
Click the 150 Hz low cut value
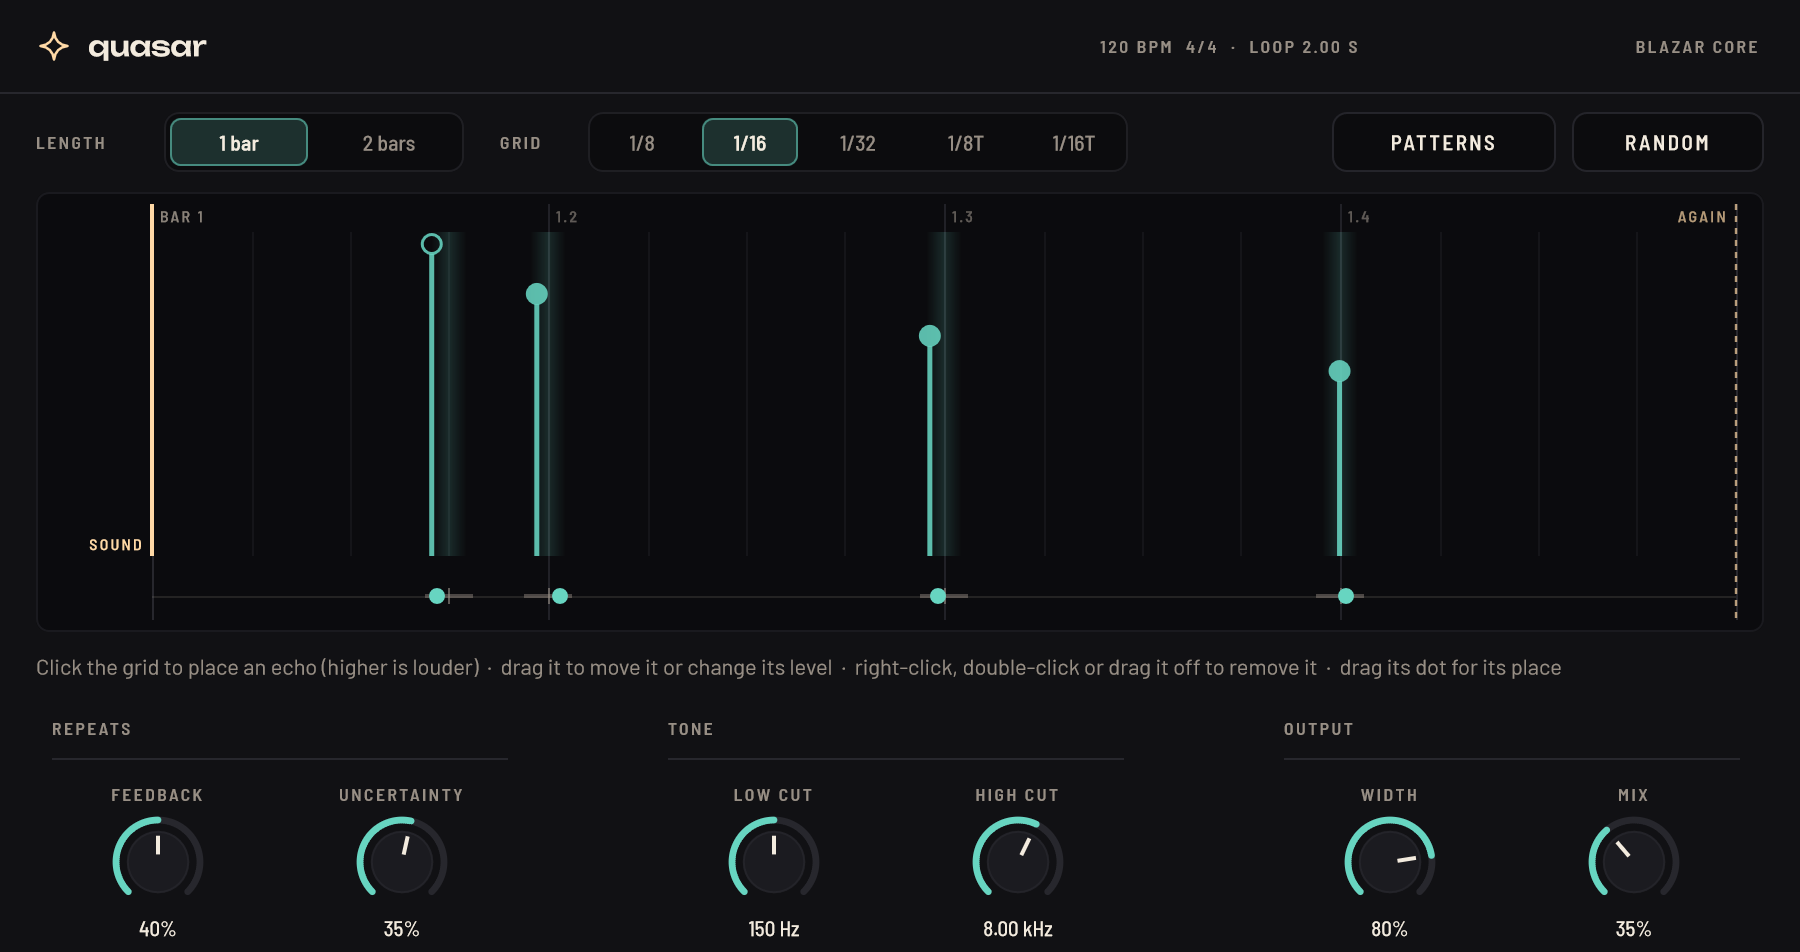[774, 929]
